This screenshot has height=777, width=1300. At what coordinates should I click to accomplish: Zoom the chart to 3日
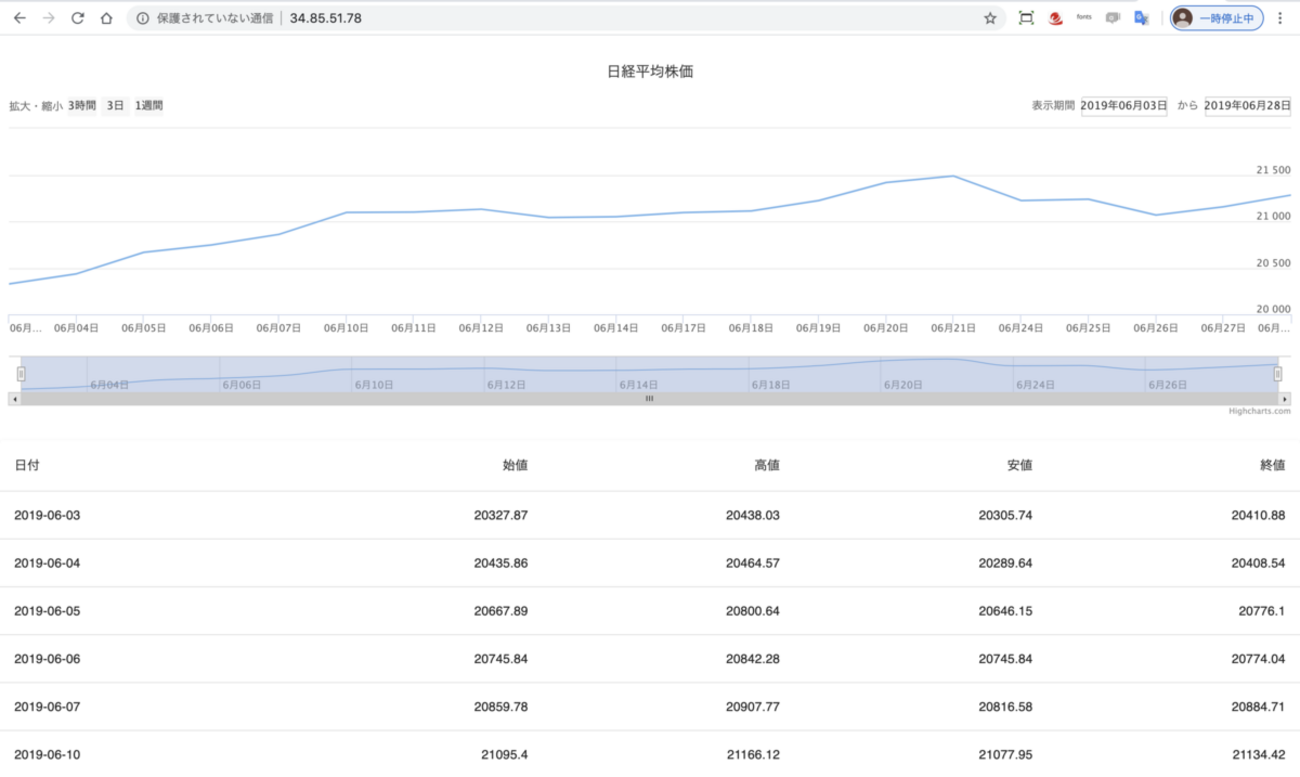115,106
